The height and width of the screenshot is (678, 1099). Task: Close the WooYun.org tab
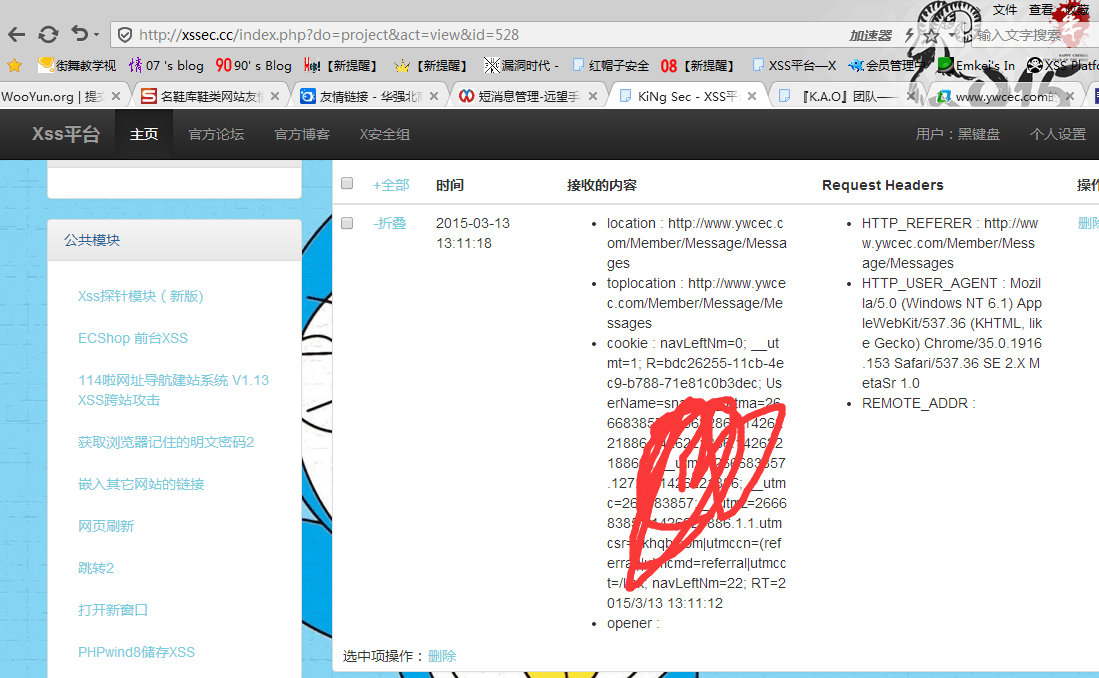[x=116, y=96]
